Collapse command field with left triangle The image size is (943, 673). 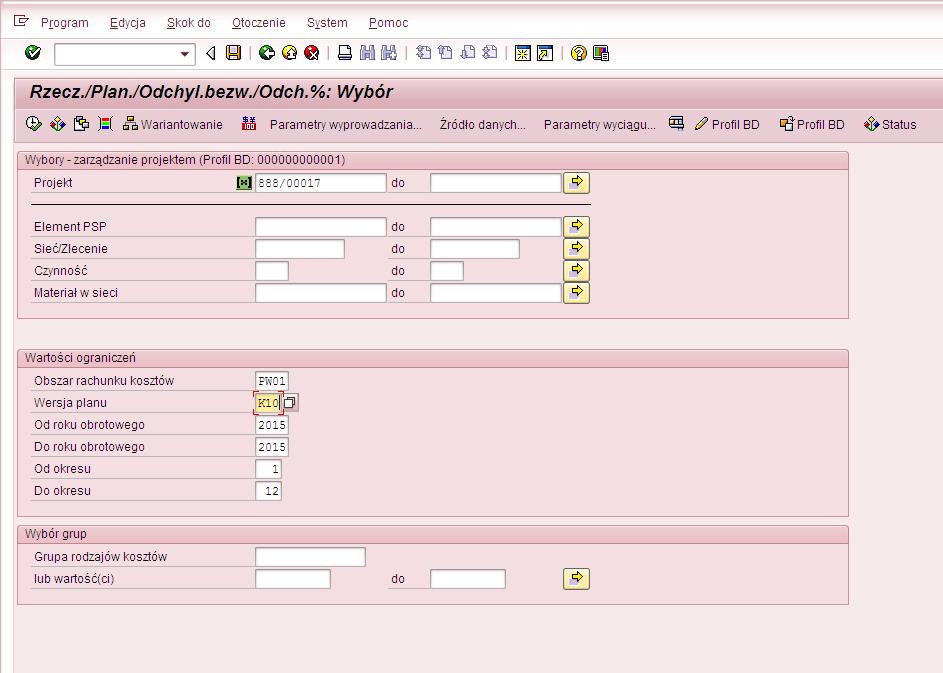click(x=210, y=54)
